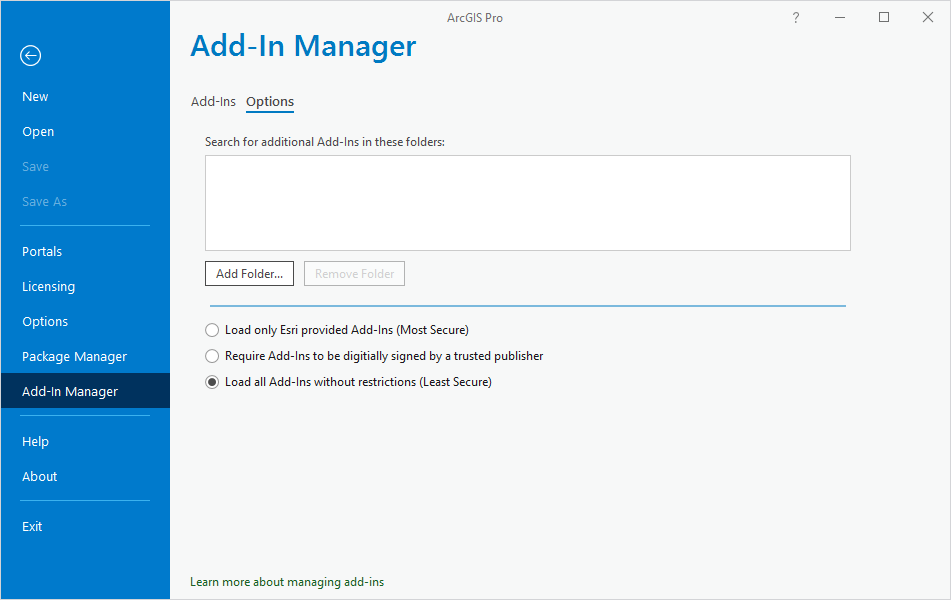Image resolution: width=951 pixels, height=600 pixels.
Task: Open a project via the Open entry
Action: pos(38,131)
